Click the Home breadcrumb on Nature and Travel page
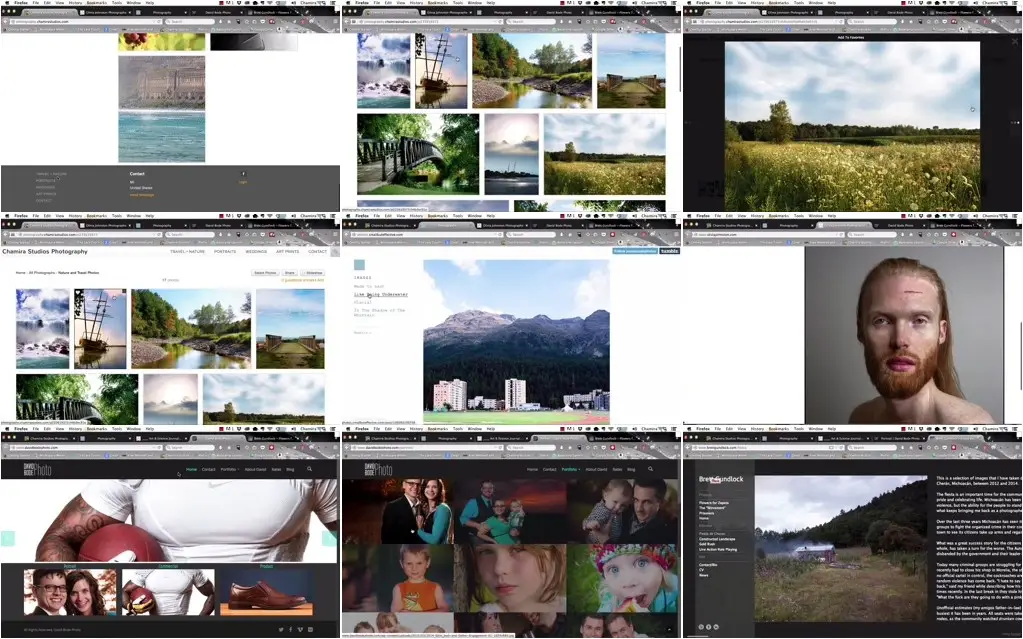Screen dimensions: 1023x639 [20, 273]
